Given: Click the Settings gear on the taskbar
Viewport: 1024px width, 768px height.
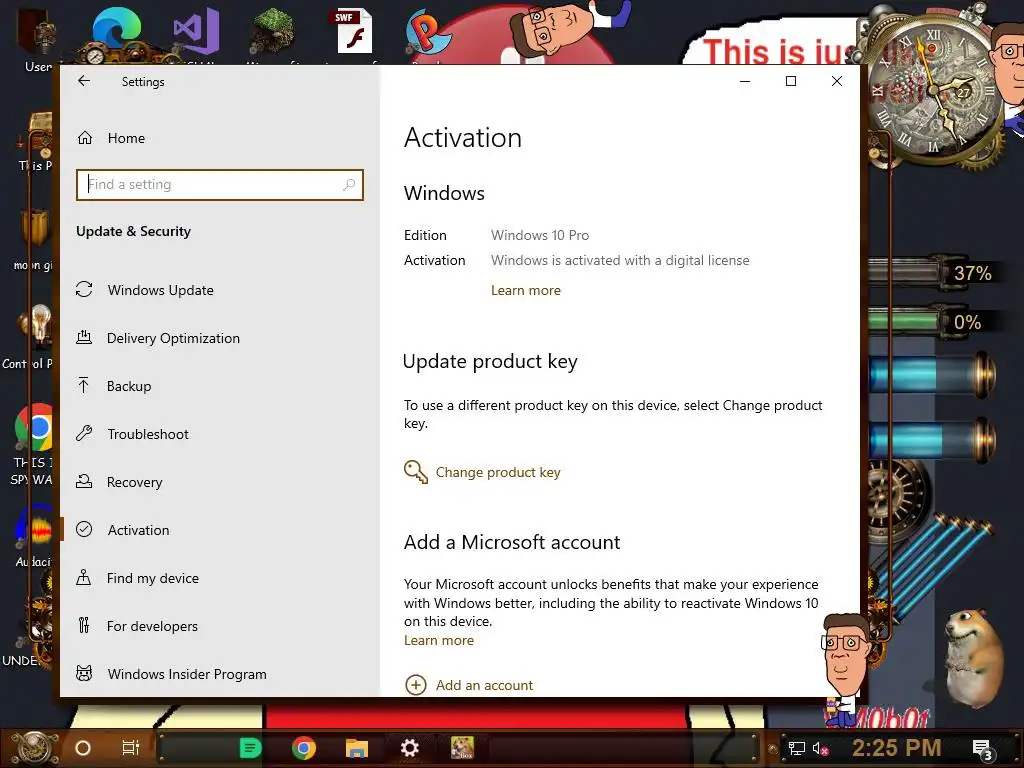Looking at the screenshot, I should coord(409,748).
